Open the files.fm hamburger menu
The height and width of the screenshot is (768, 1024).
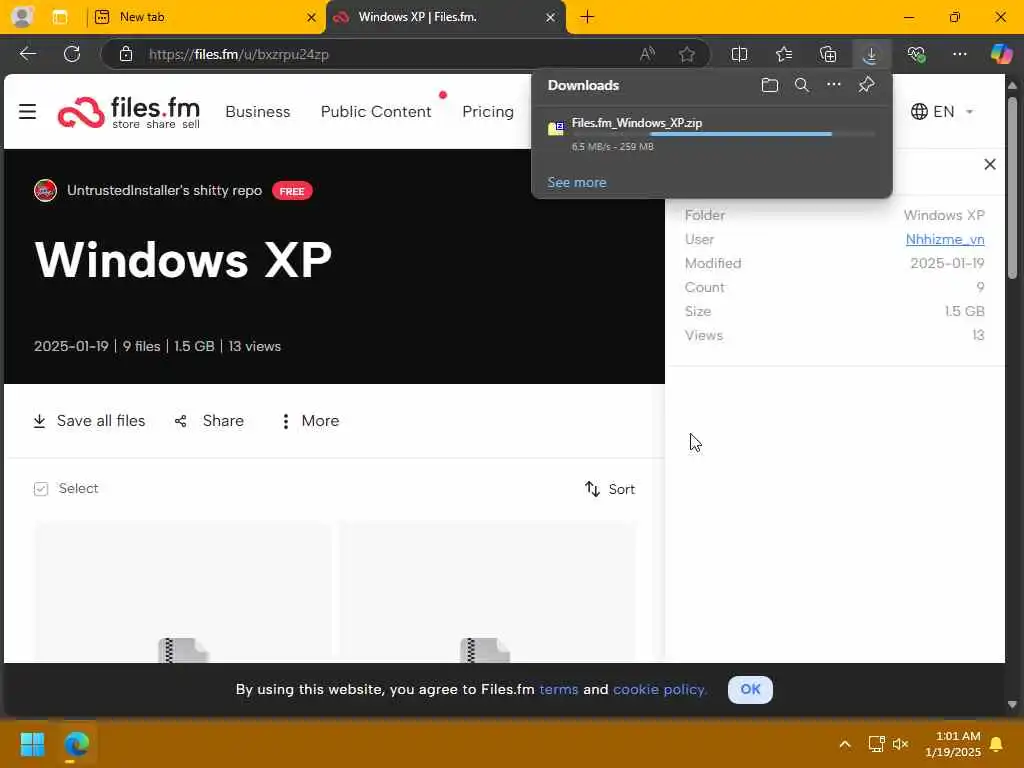pos(27,112)
